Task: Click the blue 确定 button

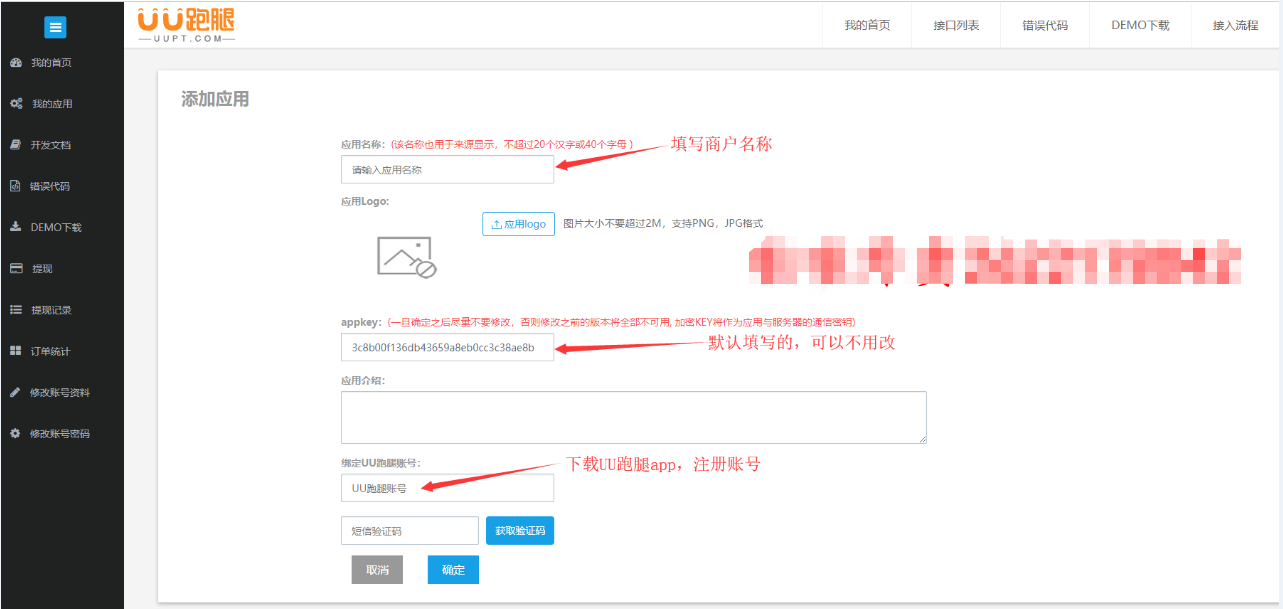Action: click(453, 569)
